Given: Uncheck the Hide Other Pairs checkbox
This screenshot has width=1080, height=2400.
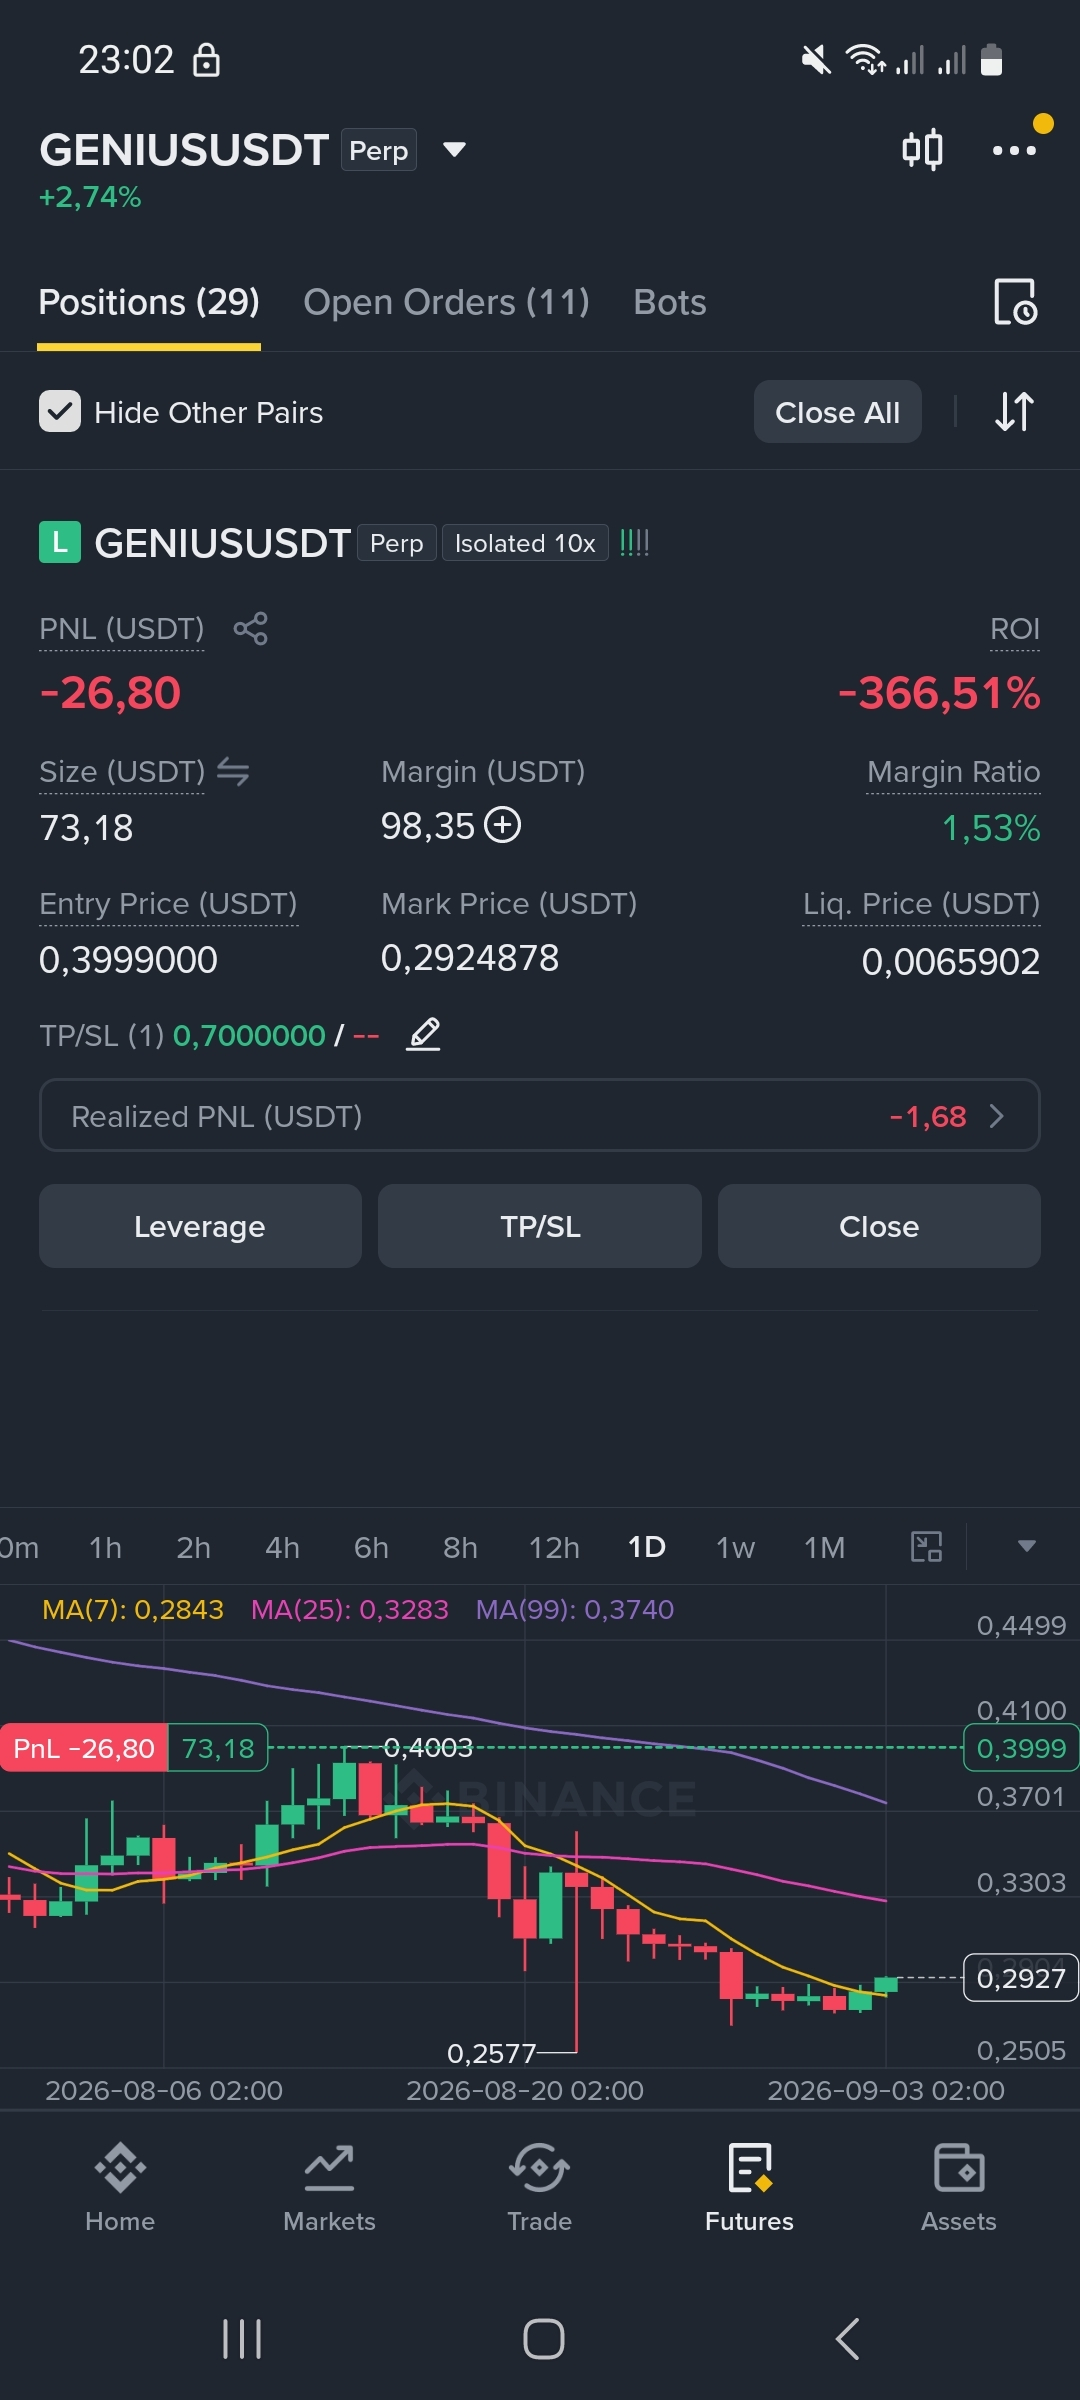Looking at the screenshot, I should point(60,411).
